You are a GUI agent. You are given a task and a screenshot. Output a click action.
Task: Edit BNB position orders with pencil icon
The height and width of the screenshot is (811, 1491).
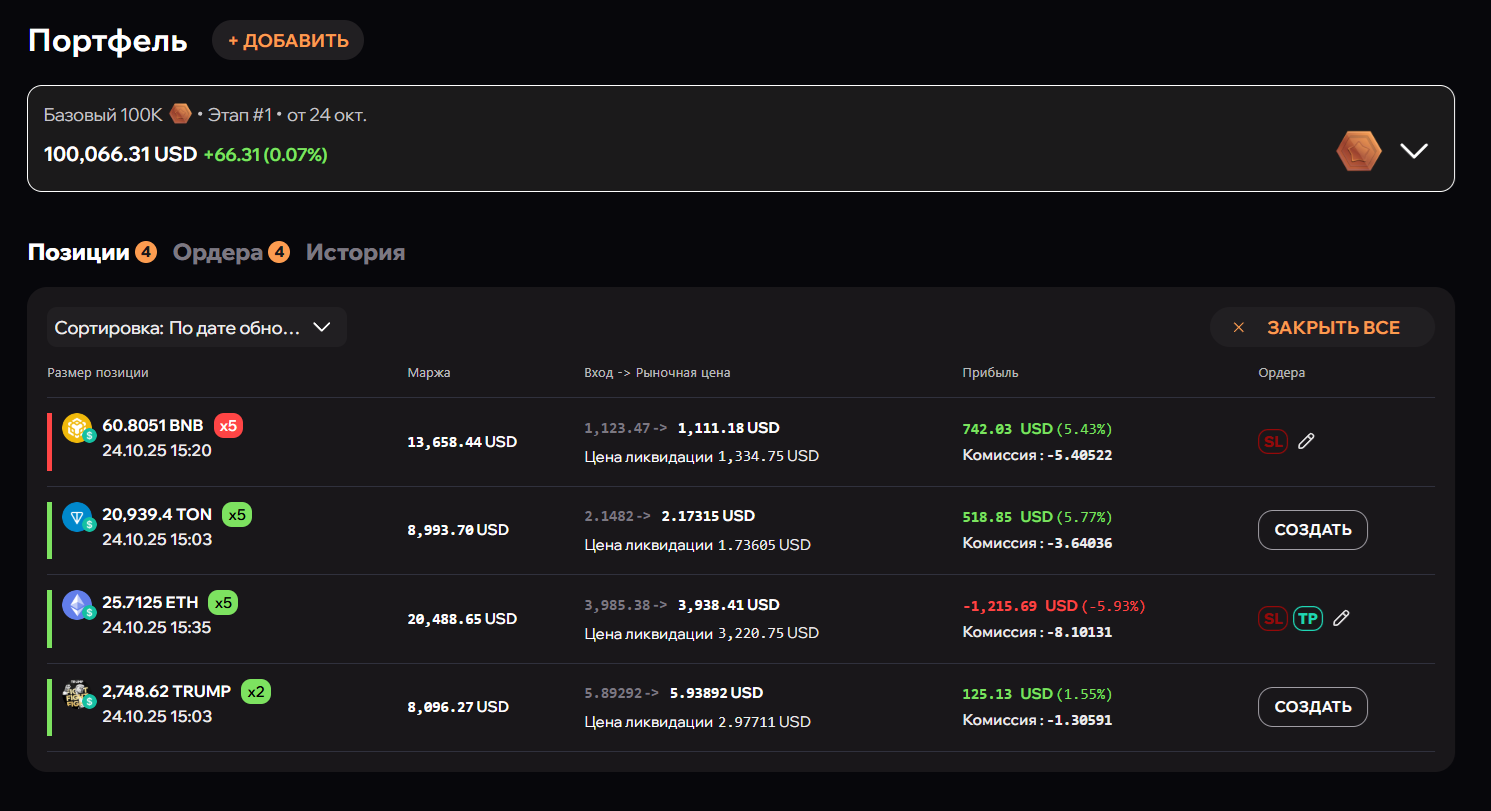tap(1306, 441)
